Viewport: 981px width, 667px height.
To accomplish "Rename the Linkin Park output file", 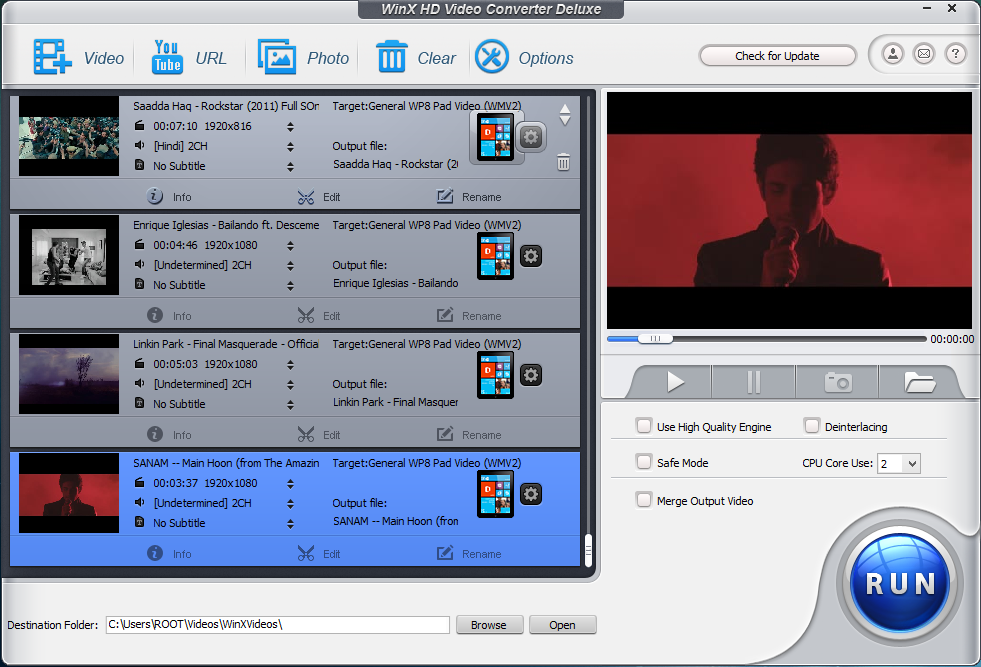I will click(x=469, y=434).
